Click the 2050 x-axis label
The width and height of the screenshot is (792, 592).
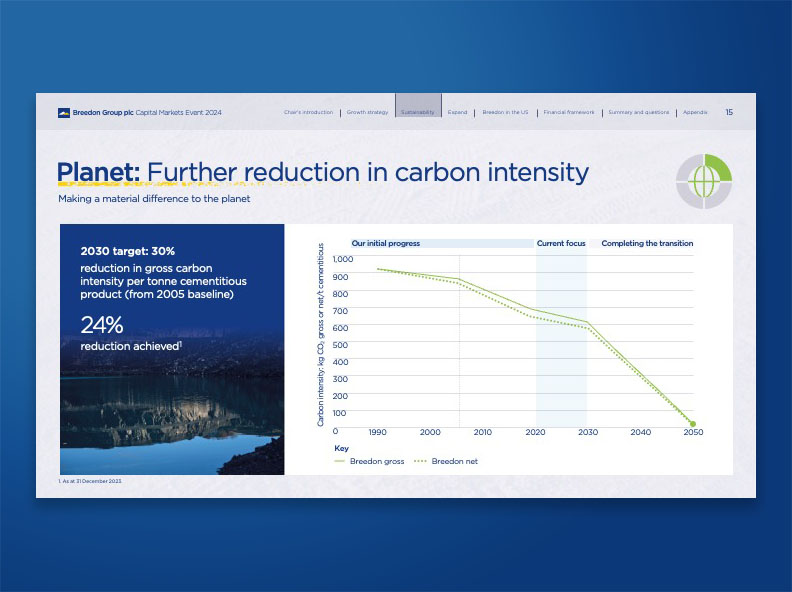[694, 432]
